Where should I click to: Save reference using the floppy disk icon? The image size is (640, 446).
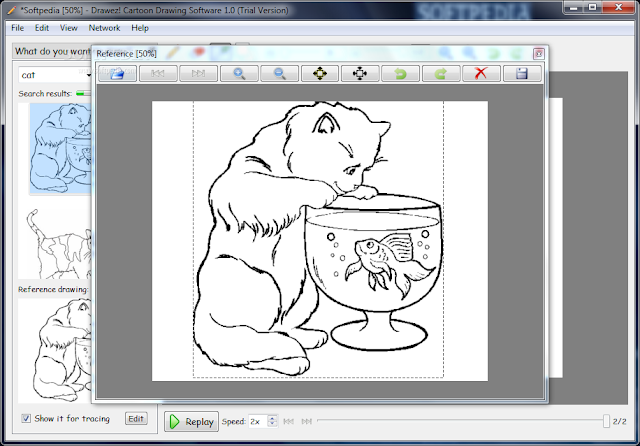(522, 73)
